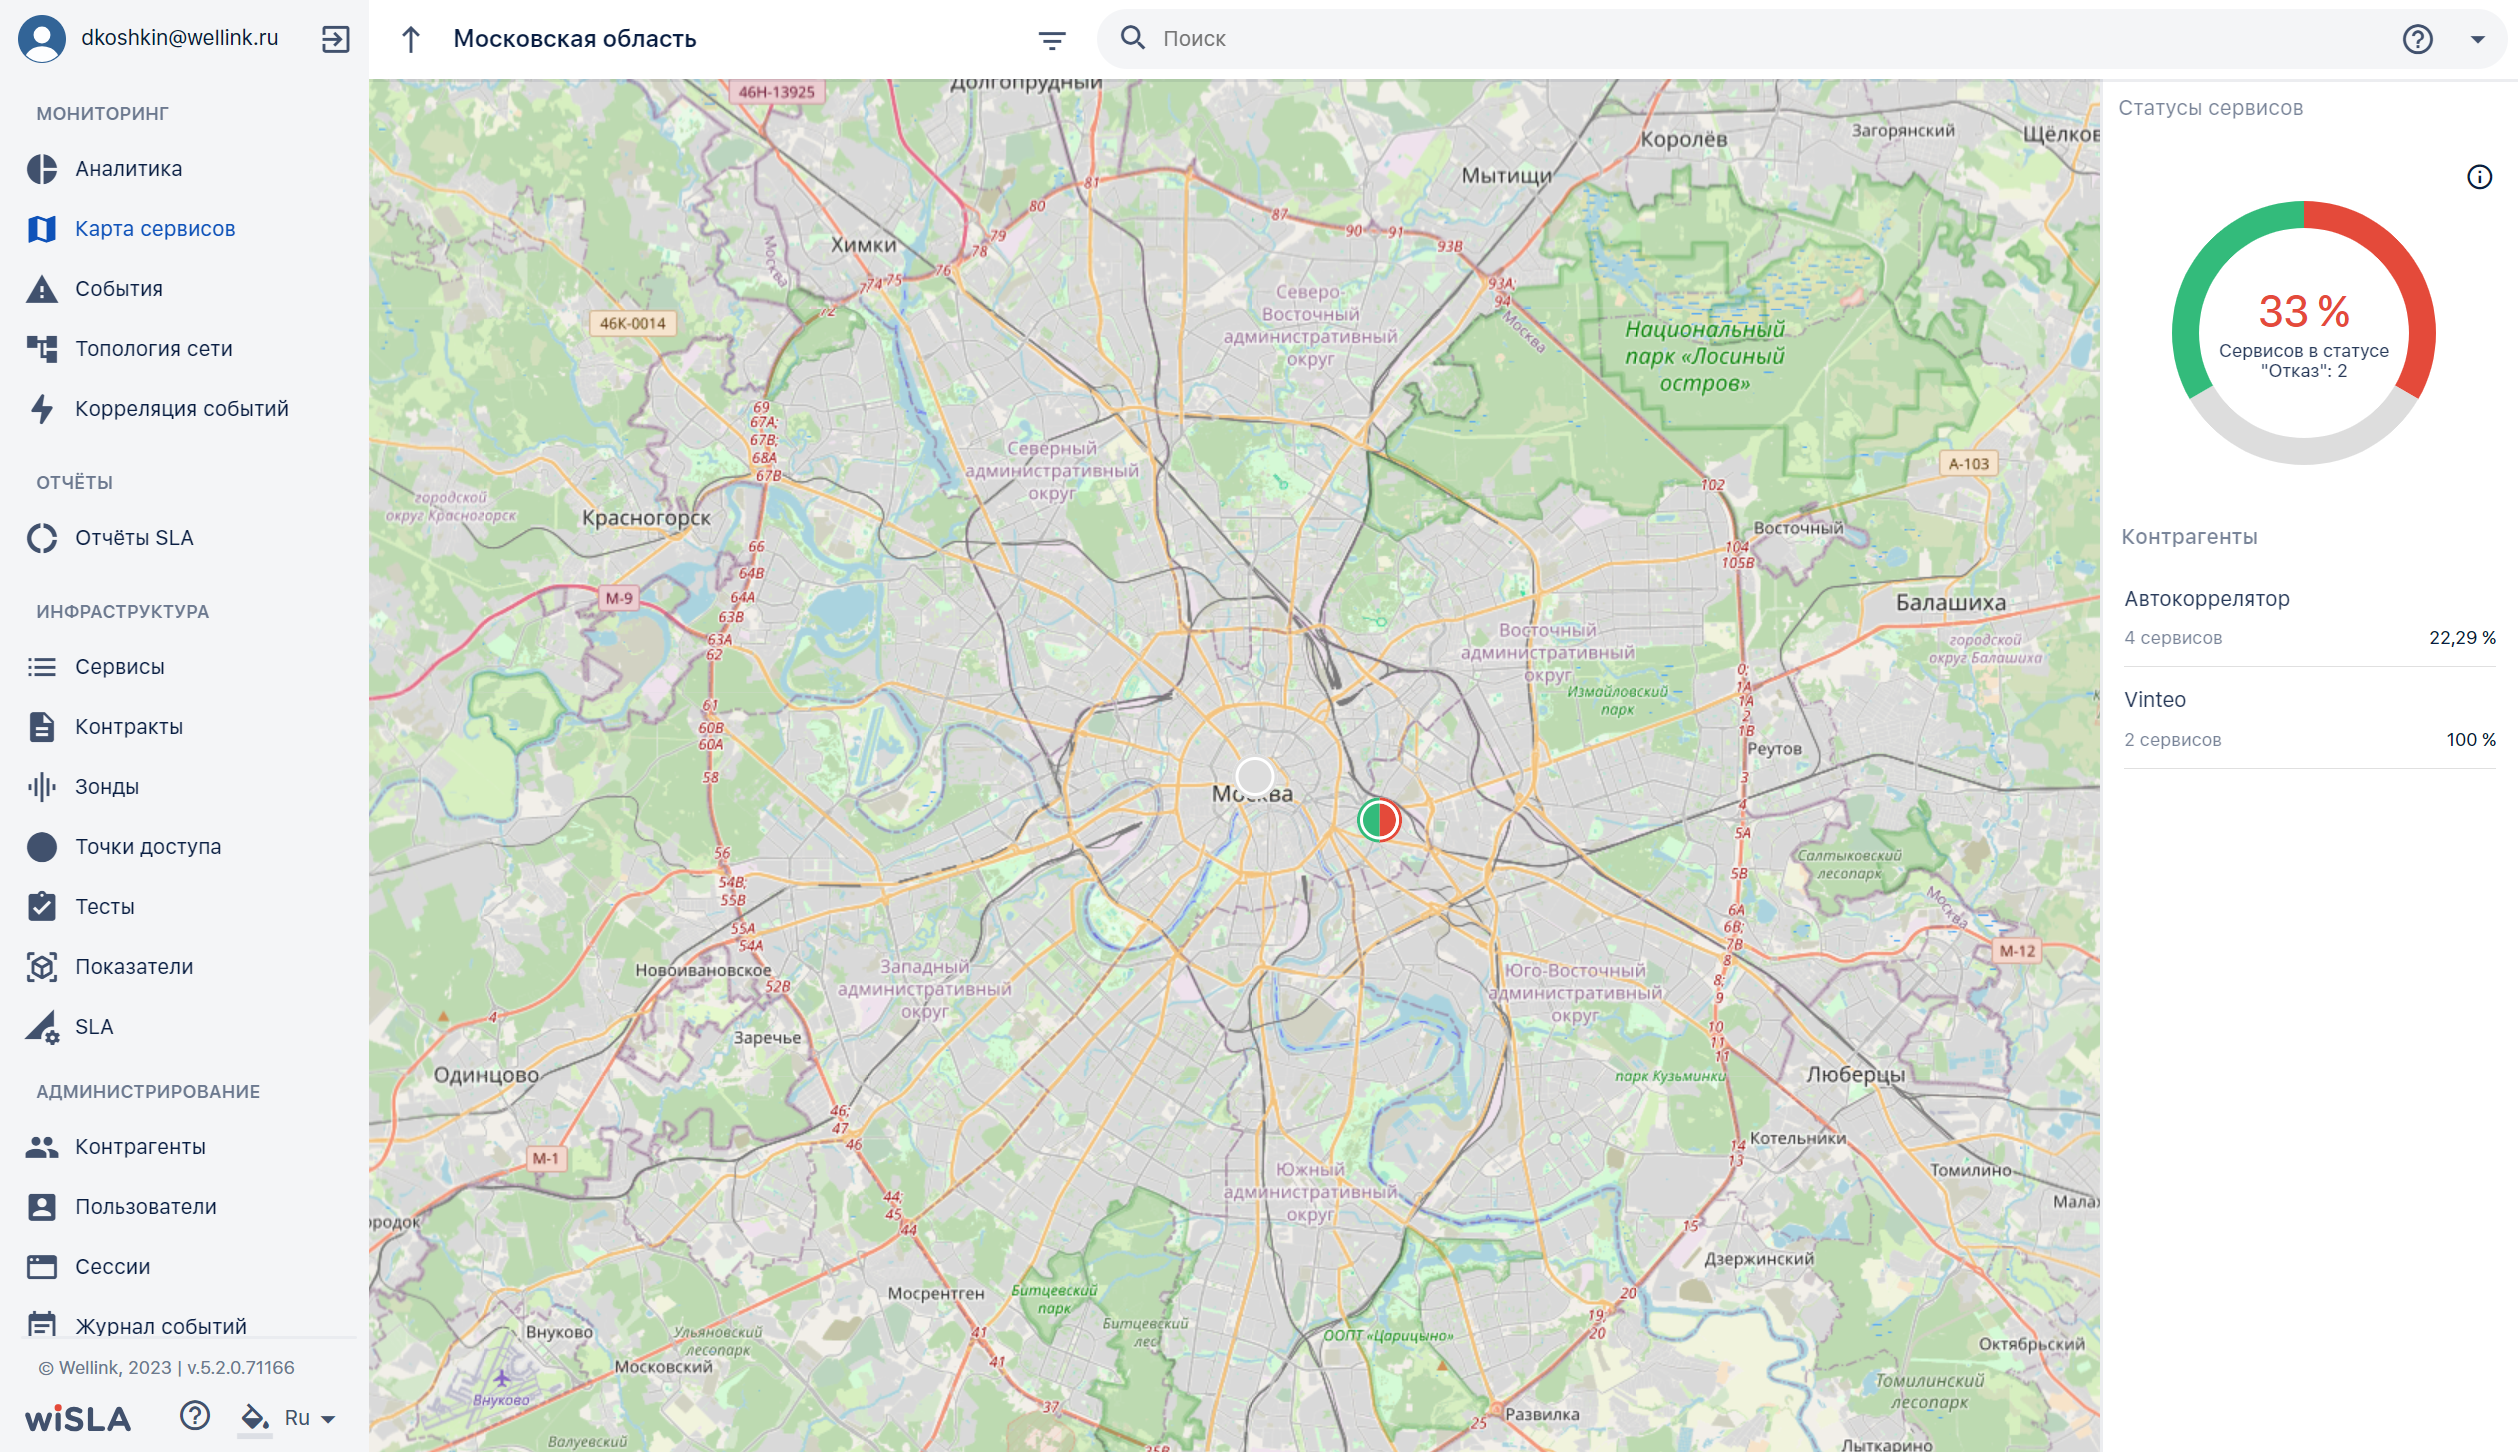This screenshot has height=1452, width=2518.
Task: Click the logout icon beside the email
Action: tap(336, 39)
